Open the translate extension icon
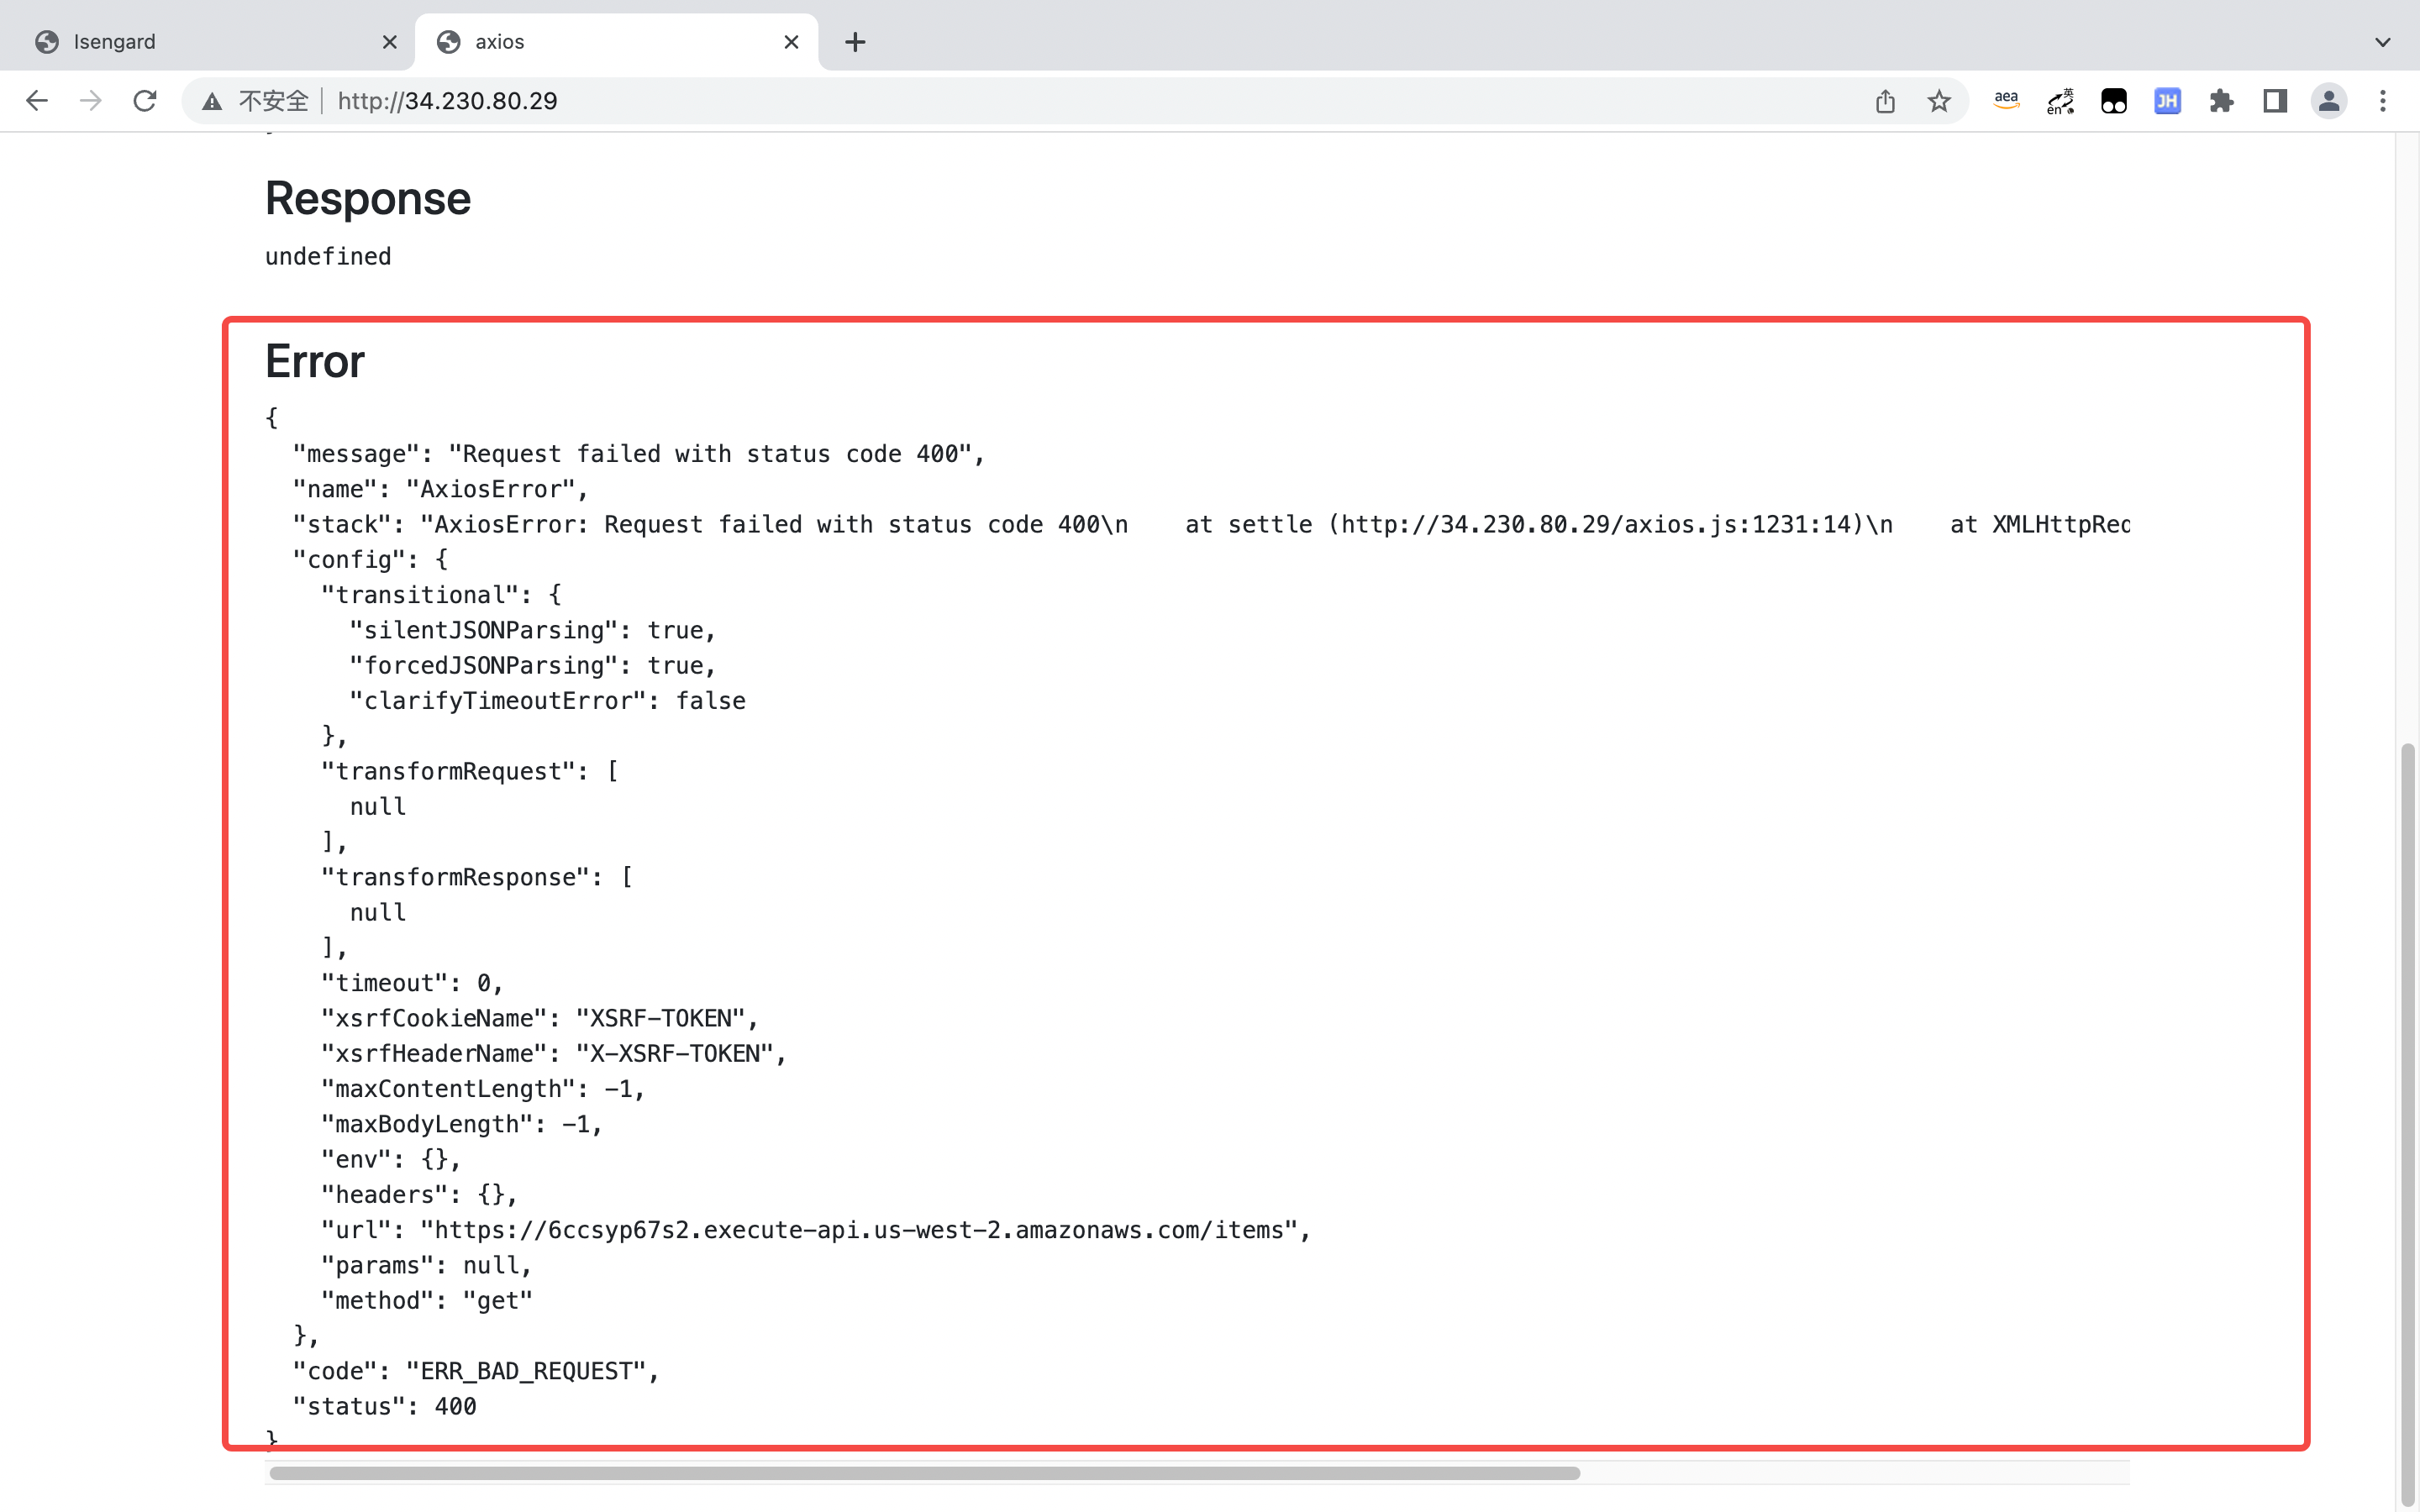The width and height of the screenshot is (2420, 1512). 2060,101
